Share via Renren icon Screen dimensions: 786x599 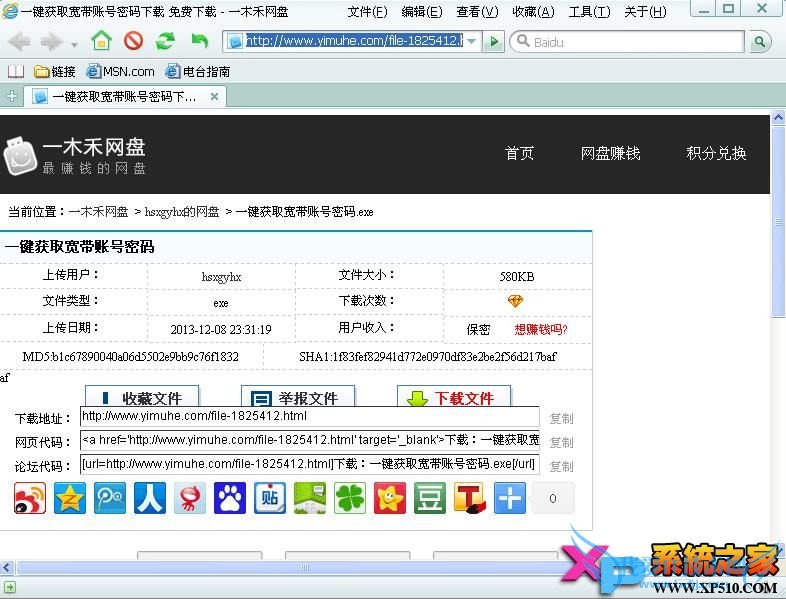(150, 497)
